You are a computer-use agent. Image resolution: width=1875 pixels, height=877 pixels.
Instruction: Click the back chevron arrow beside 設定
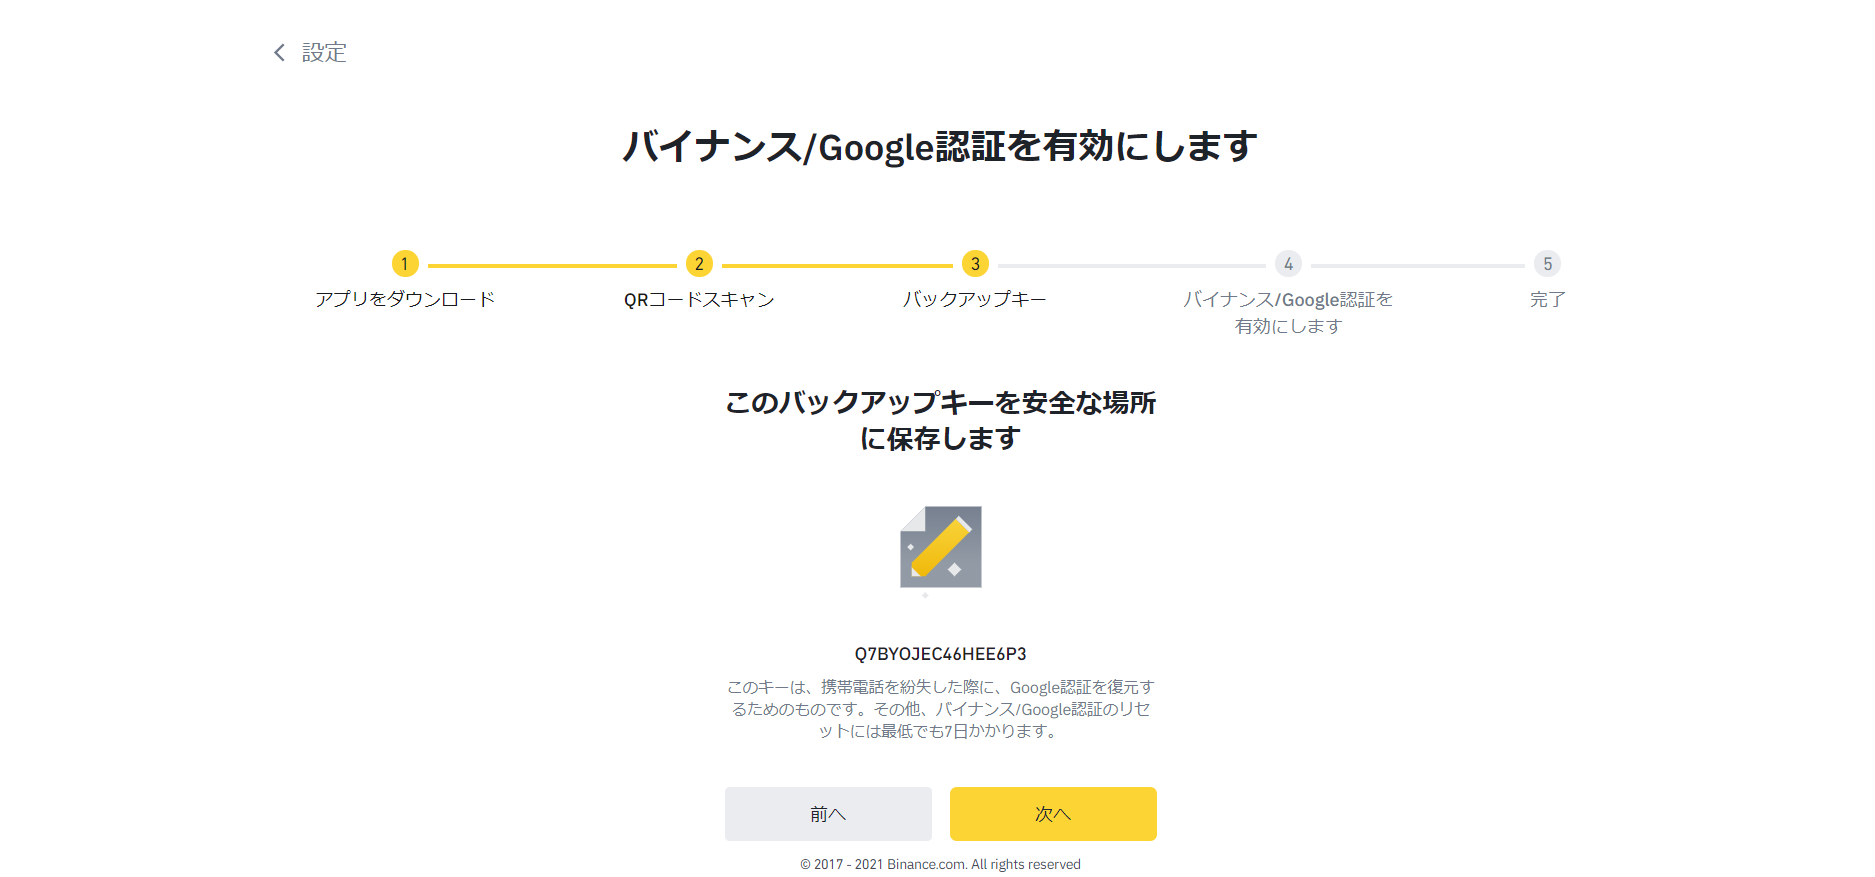[x=279, y=52]
